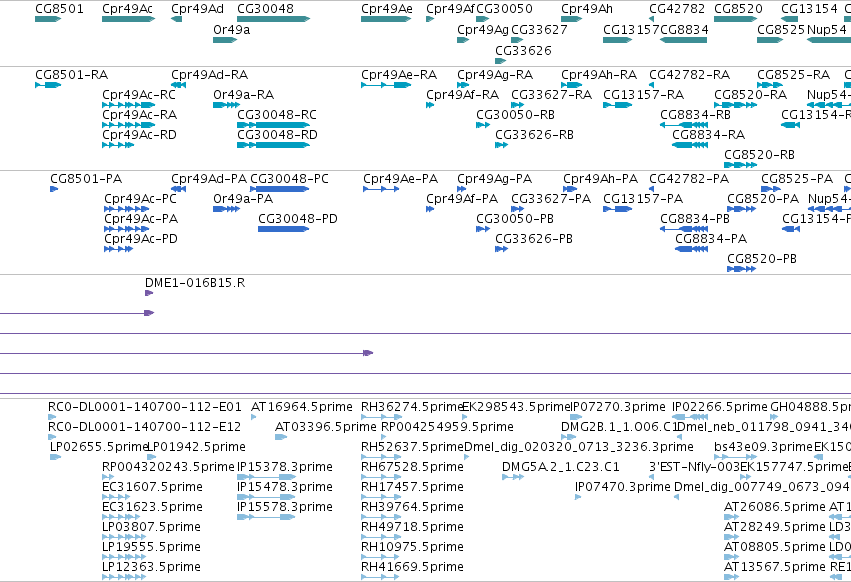Click the CG33627-PA protein label
The width and height of the screenshot is (851, 582).
point(550,199)
